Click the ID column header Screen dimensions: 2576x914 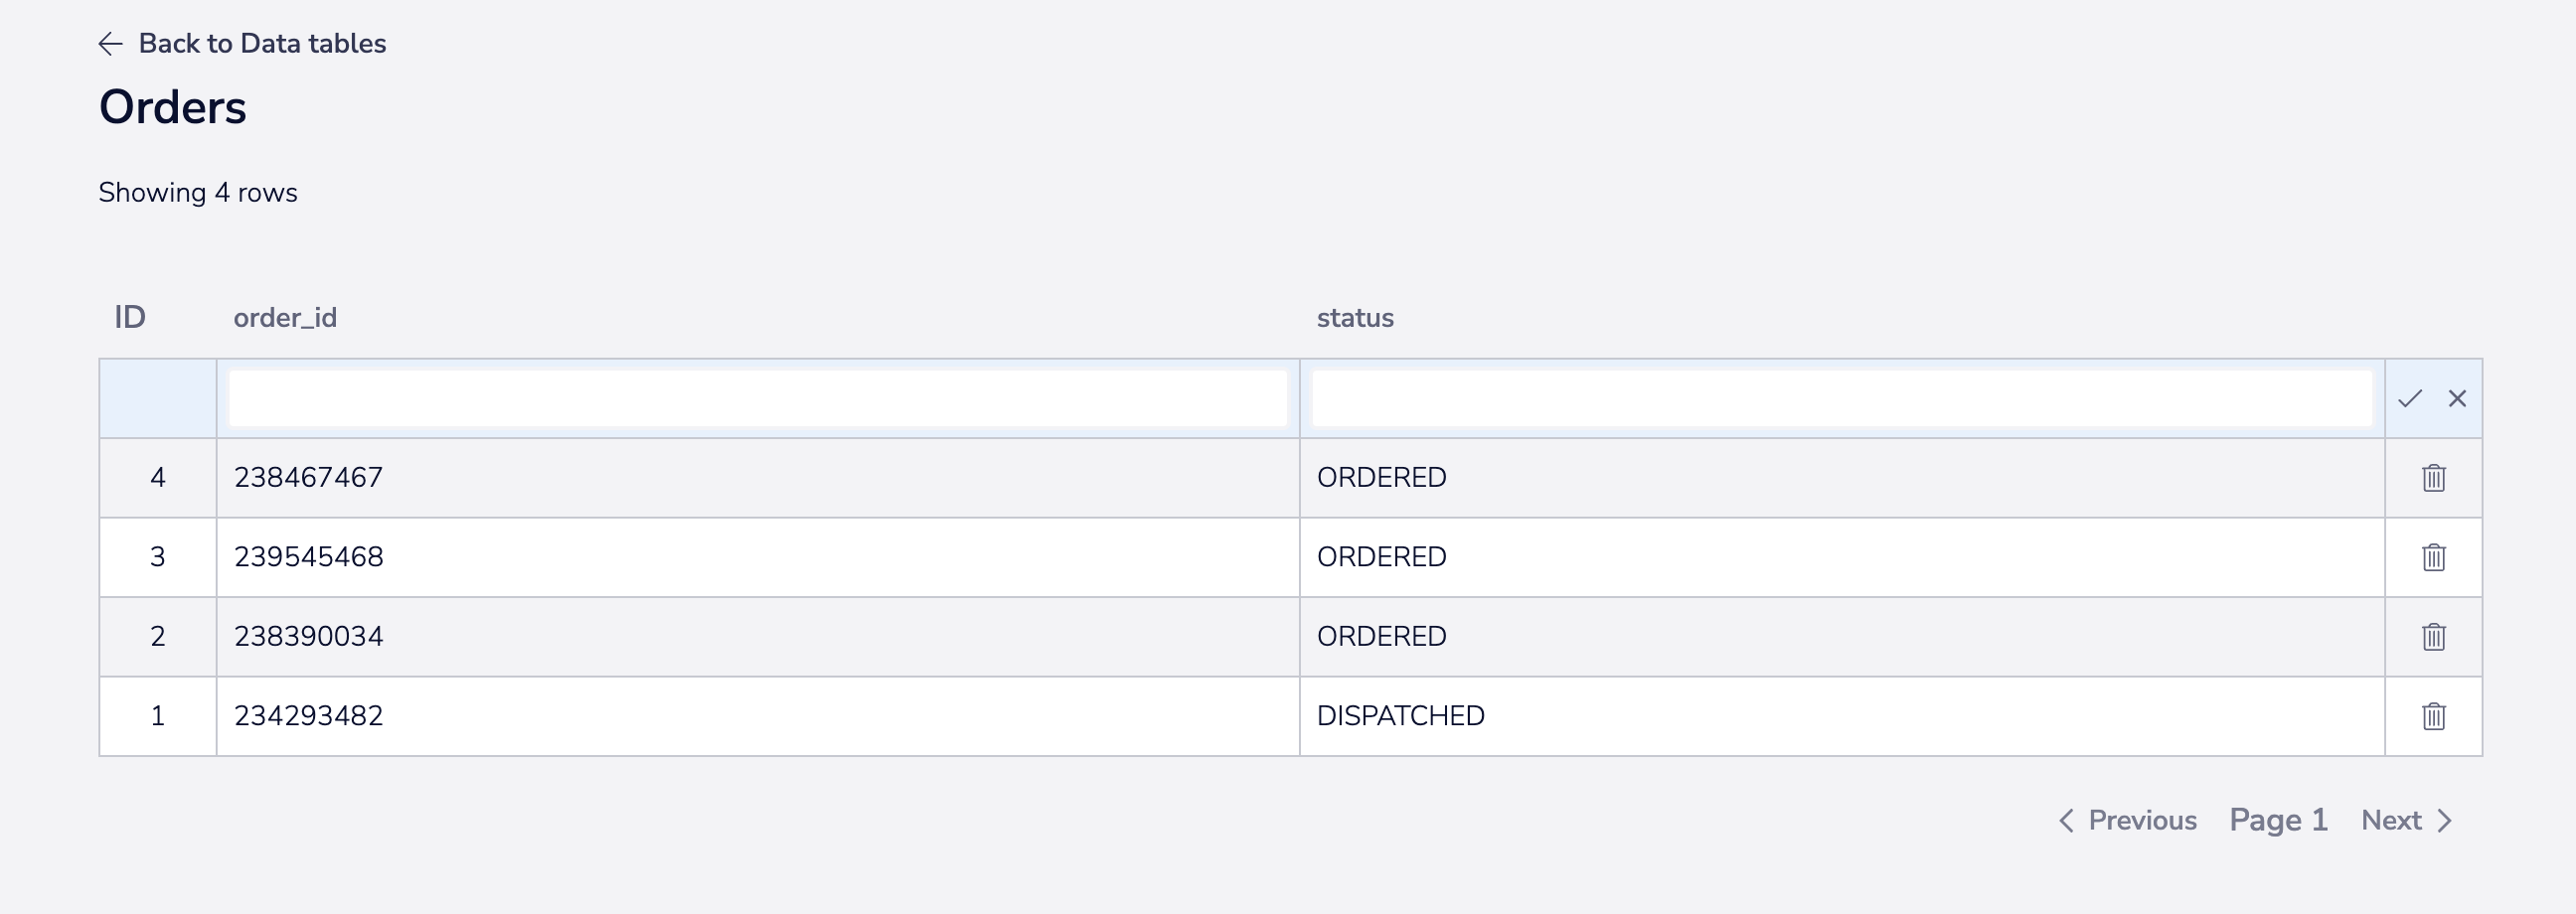pos(131,317)
